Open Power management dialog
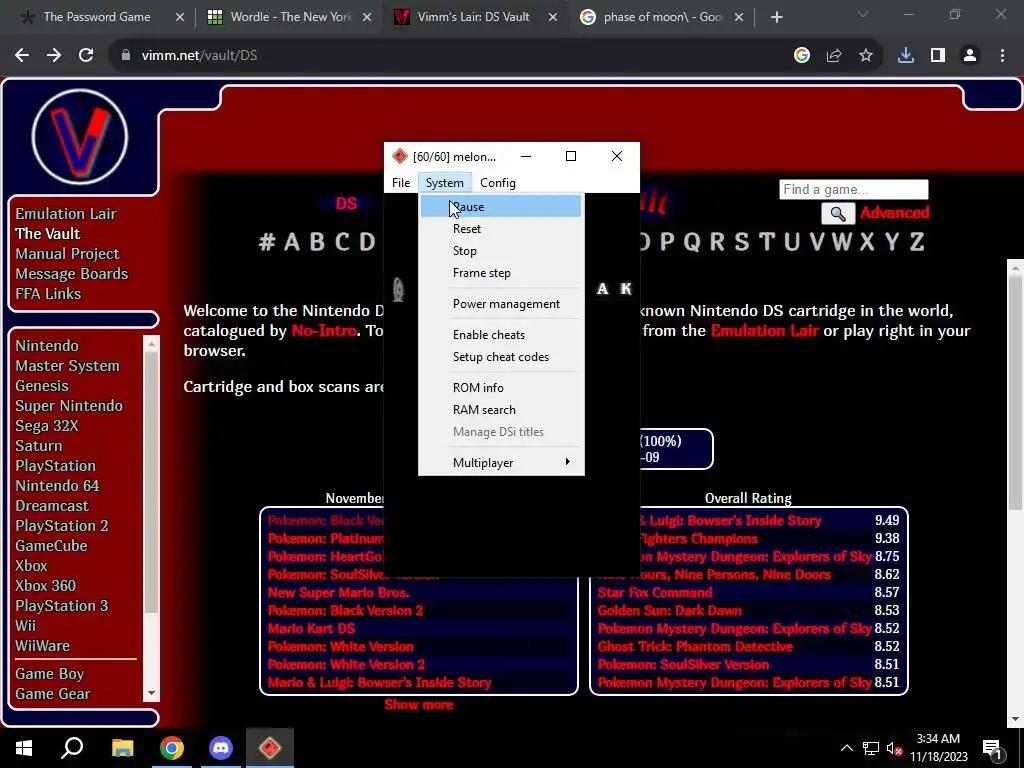 (500, 304)
